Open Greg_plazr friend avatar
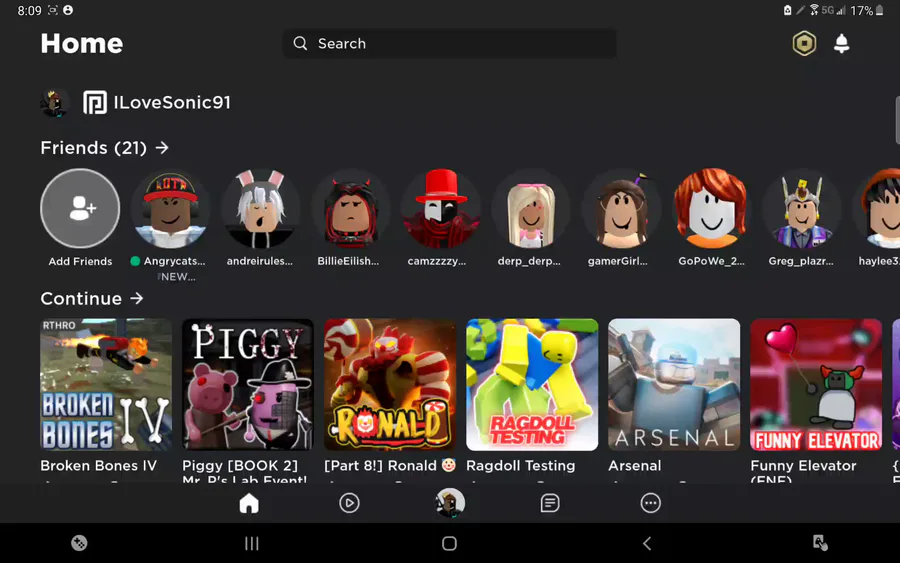The width and height of the screenshot is (900, 563). [802, 208]
